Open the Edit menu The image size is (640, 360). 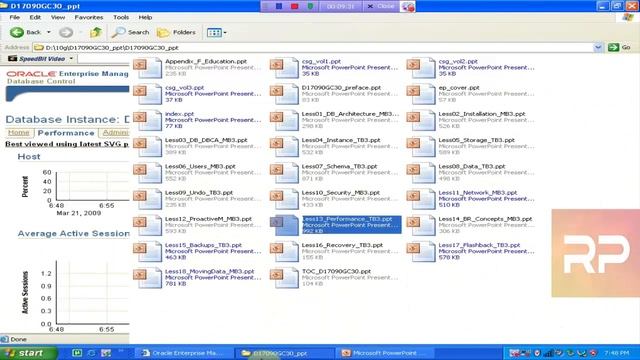click(35, 18)
